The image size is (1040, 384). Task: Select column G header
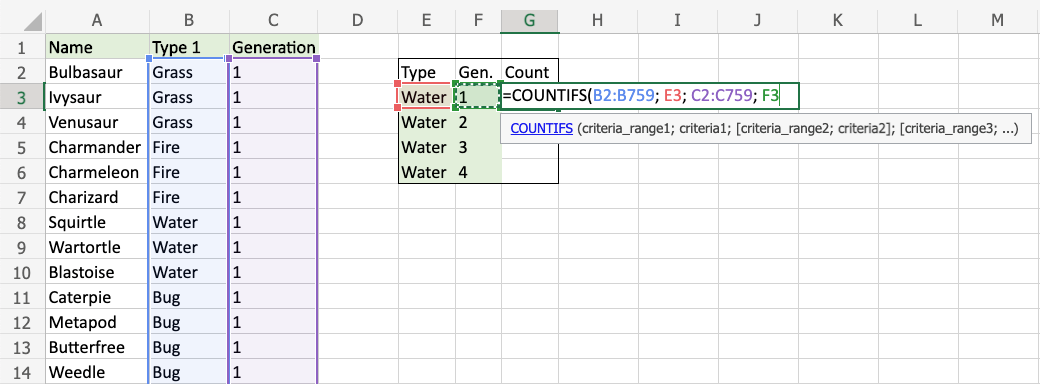click(x=529, y=21)
